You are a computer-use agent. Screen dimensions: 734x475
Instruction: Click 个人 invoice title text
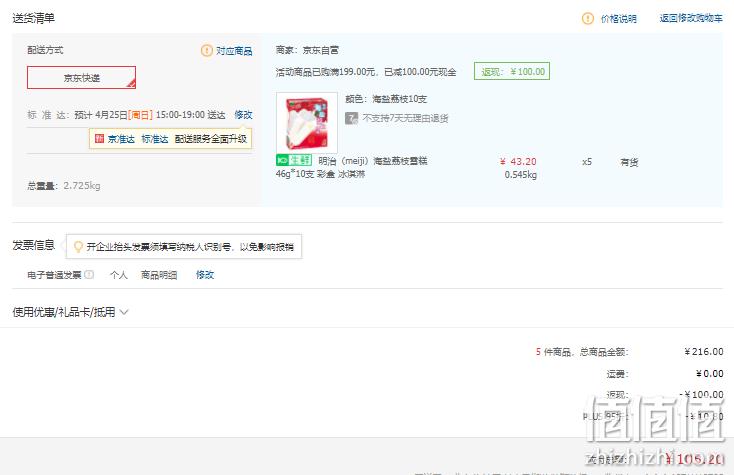click(118, 275)
